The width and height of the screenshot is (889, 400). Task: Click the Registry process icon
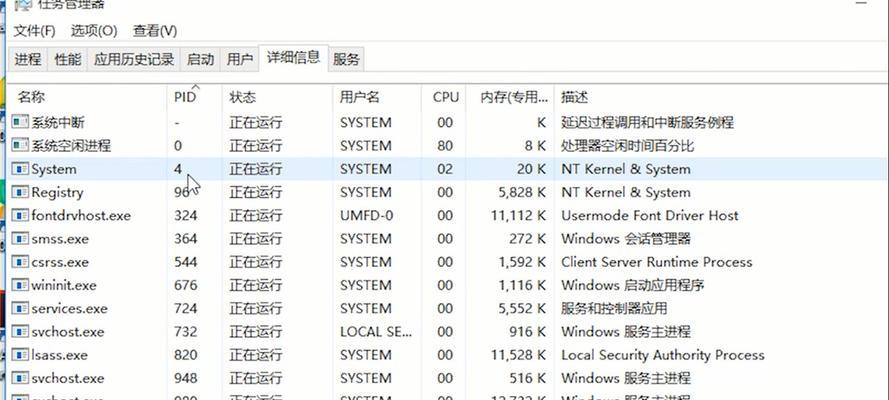[x=20, y=192]
